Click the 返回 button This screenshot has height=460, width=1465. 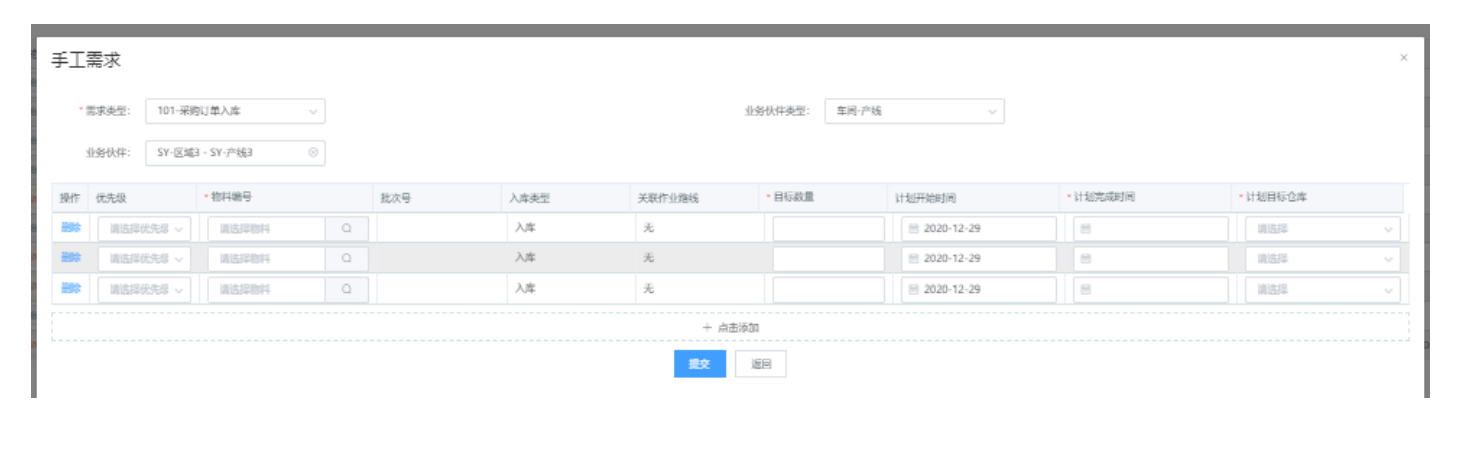point(760,364)
